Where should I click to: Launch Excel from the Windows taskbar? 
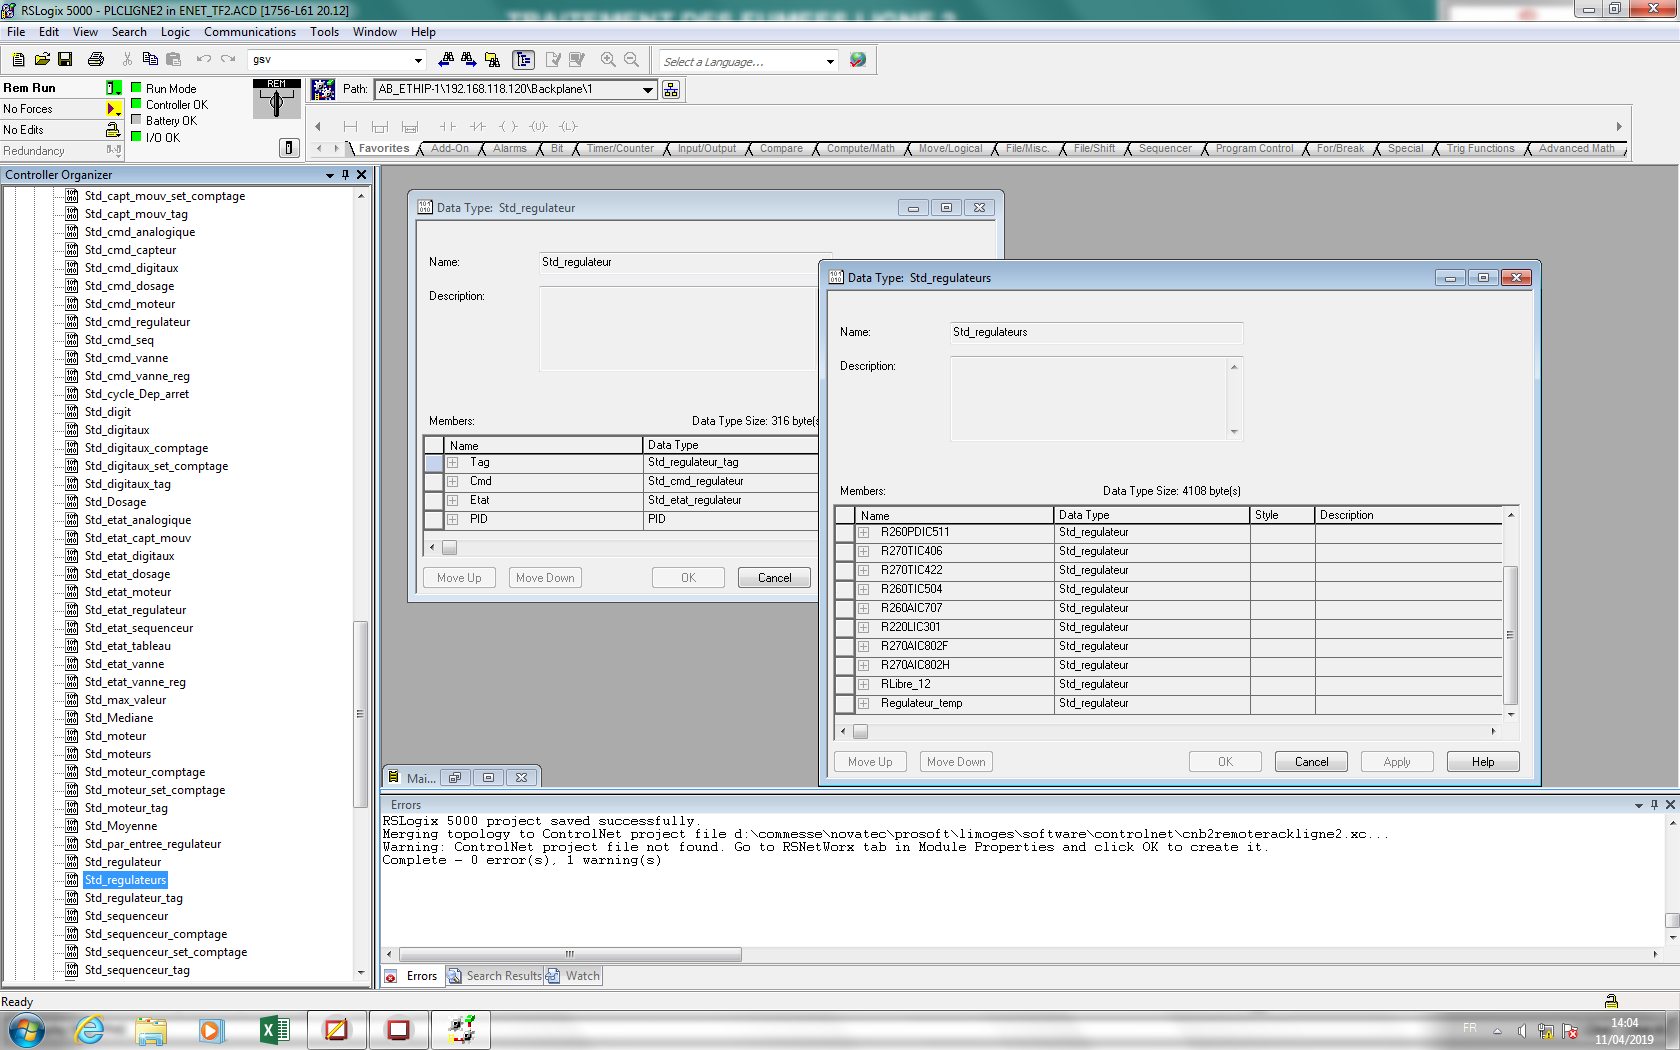274,1030
